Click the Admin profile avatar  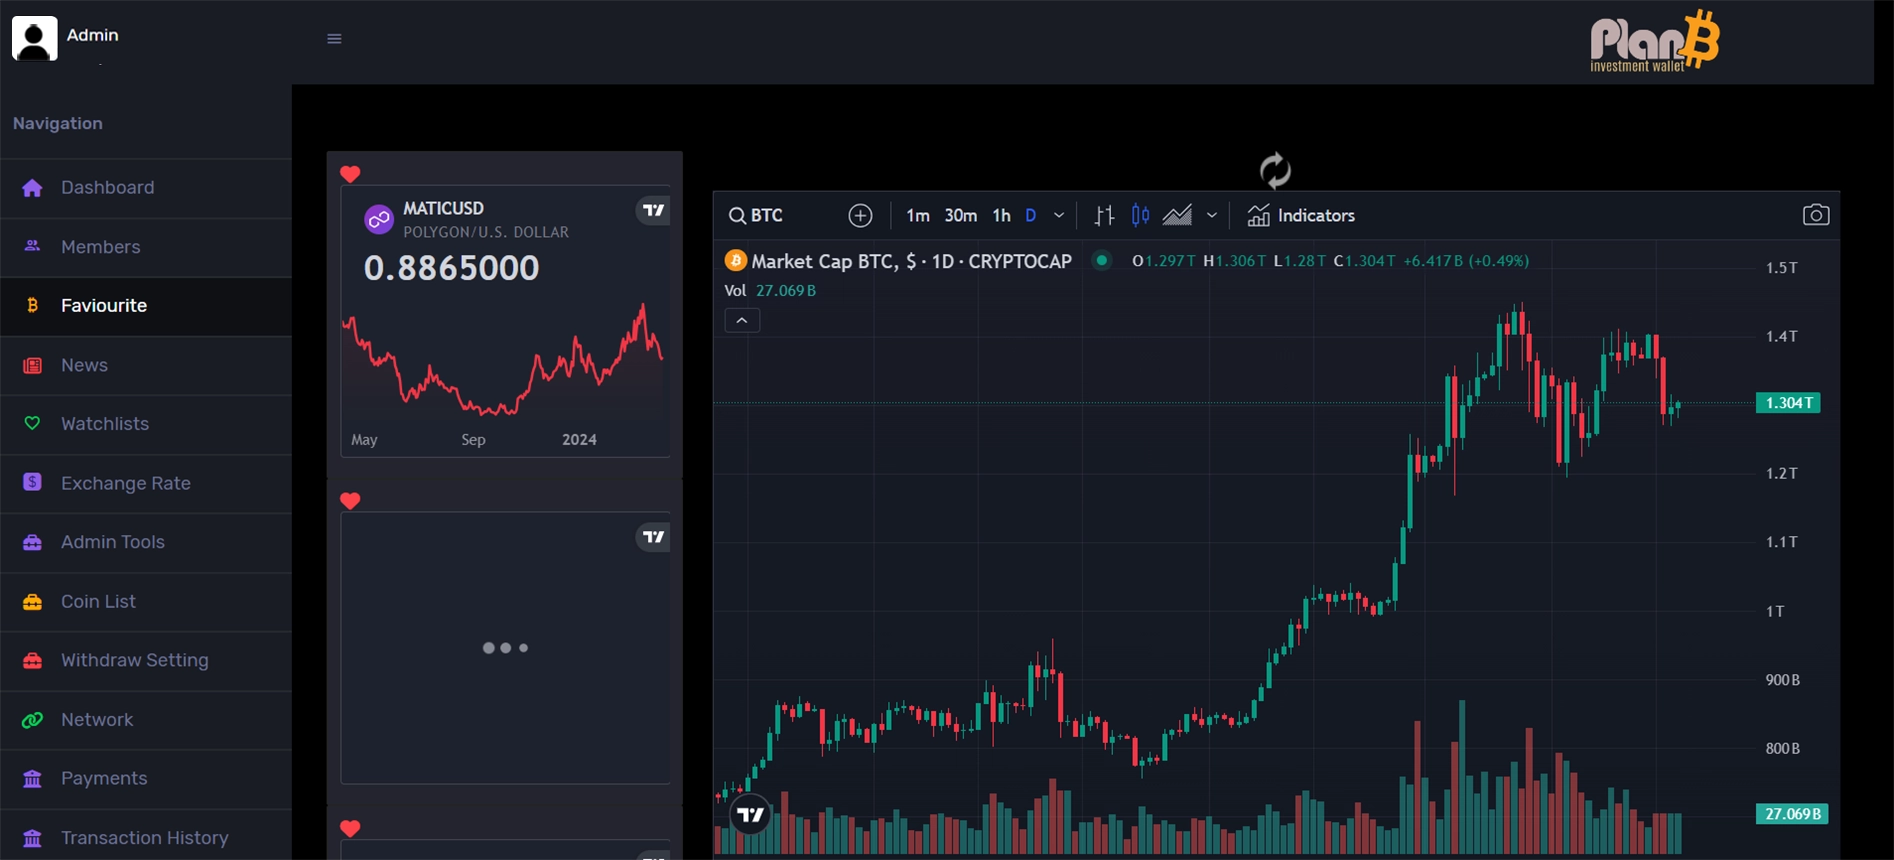coord(34,38)
